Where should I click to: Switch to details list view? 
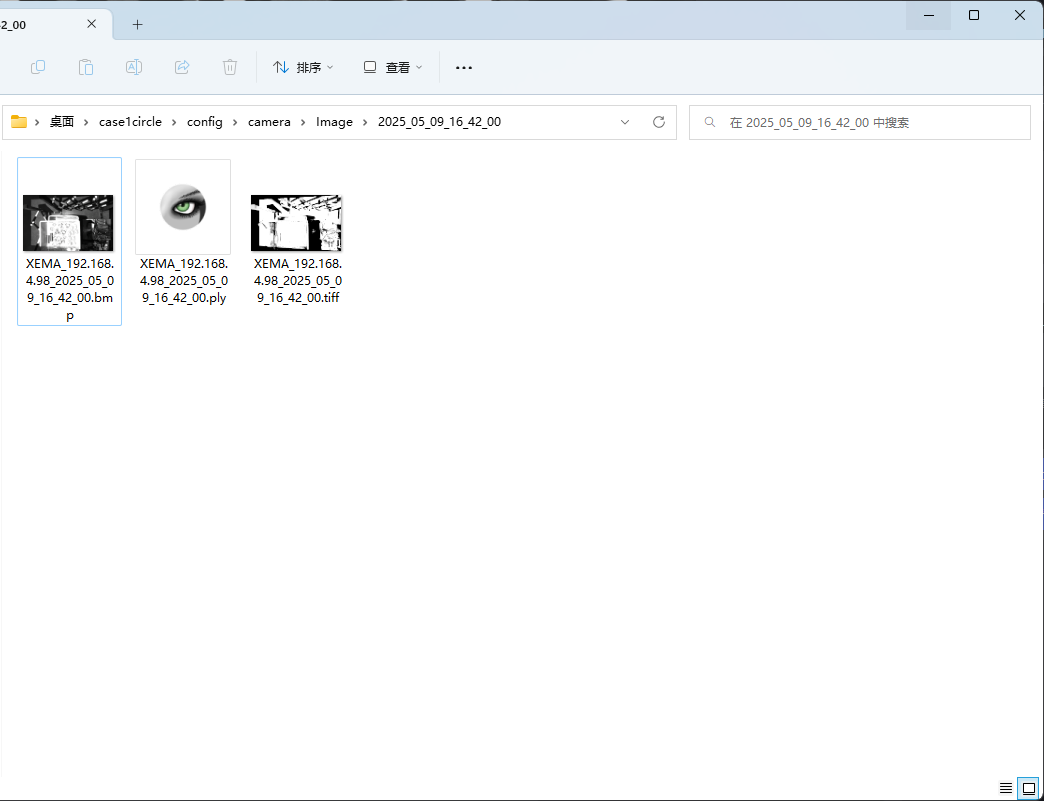1006,788
